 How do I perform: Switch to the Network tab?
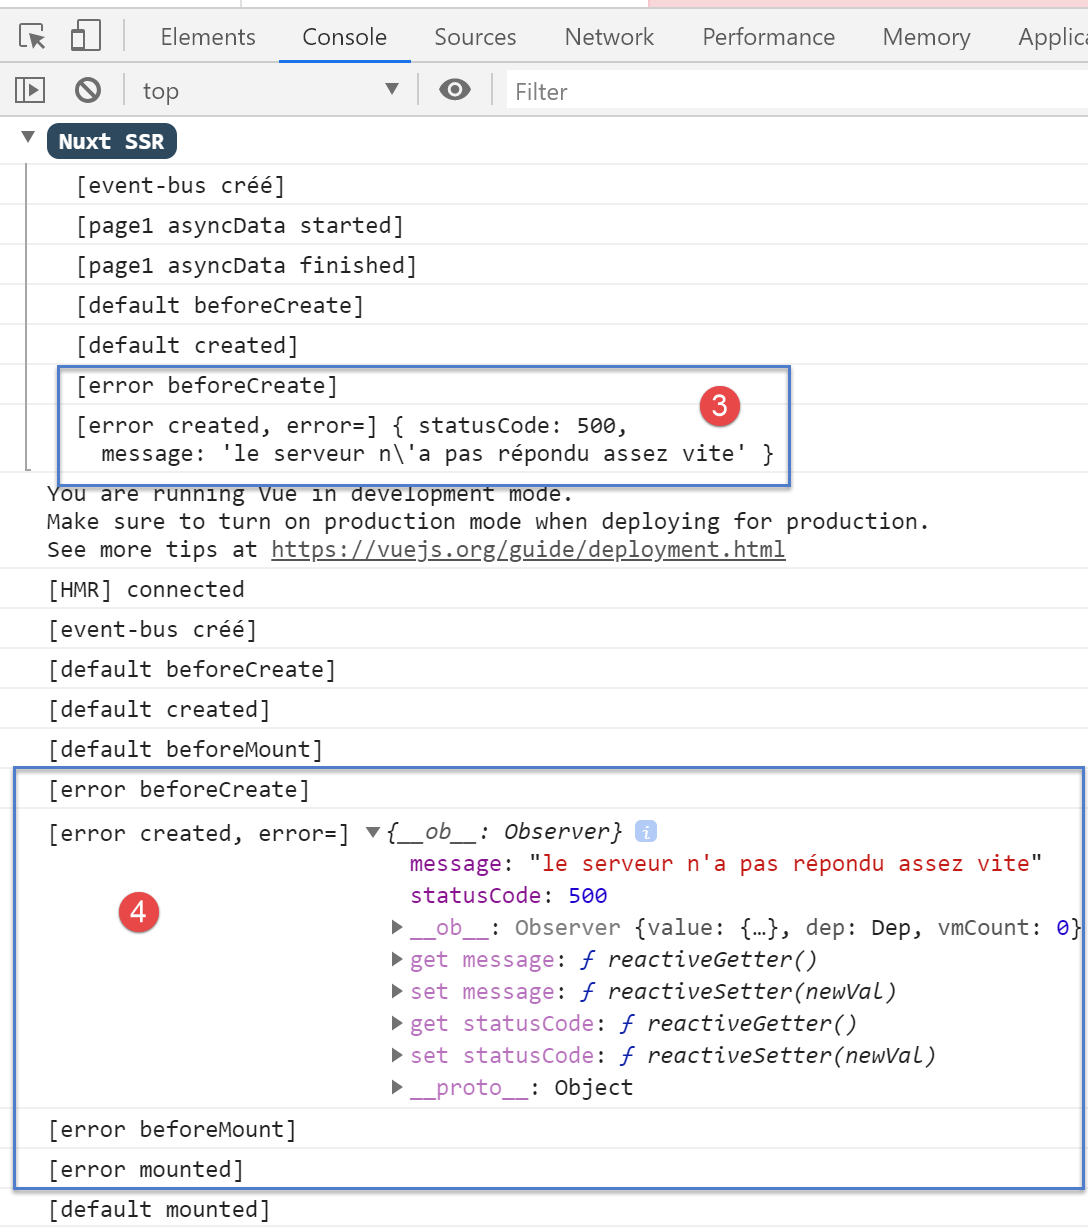(609, 37)
